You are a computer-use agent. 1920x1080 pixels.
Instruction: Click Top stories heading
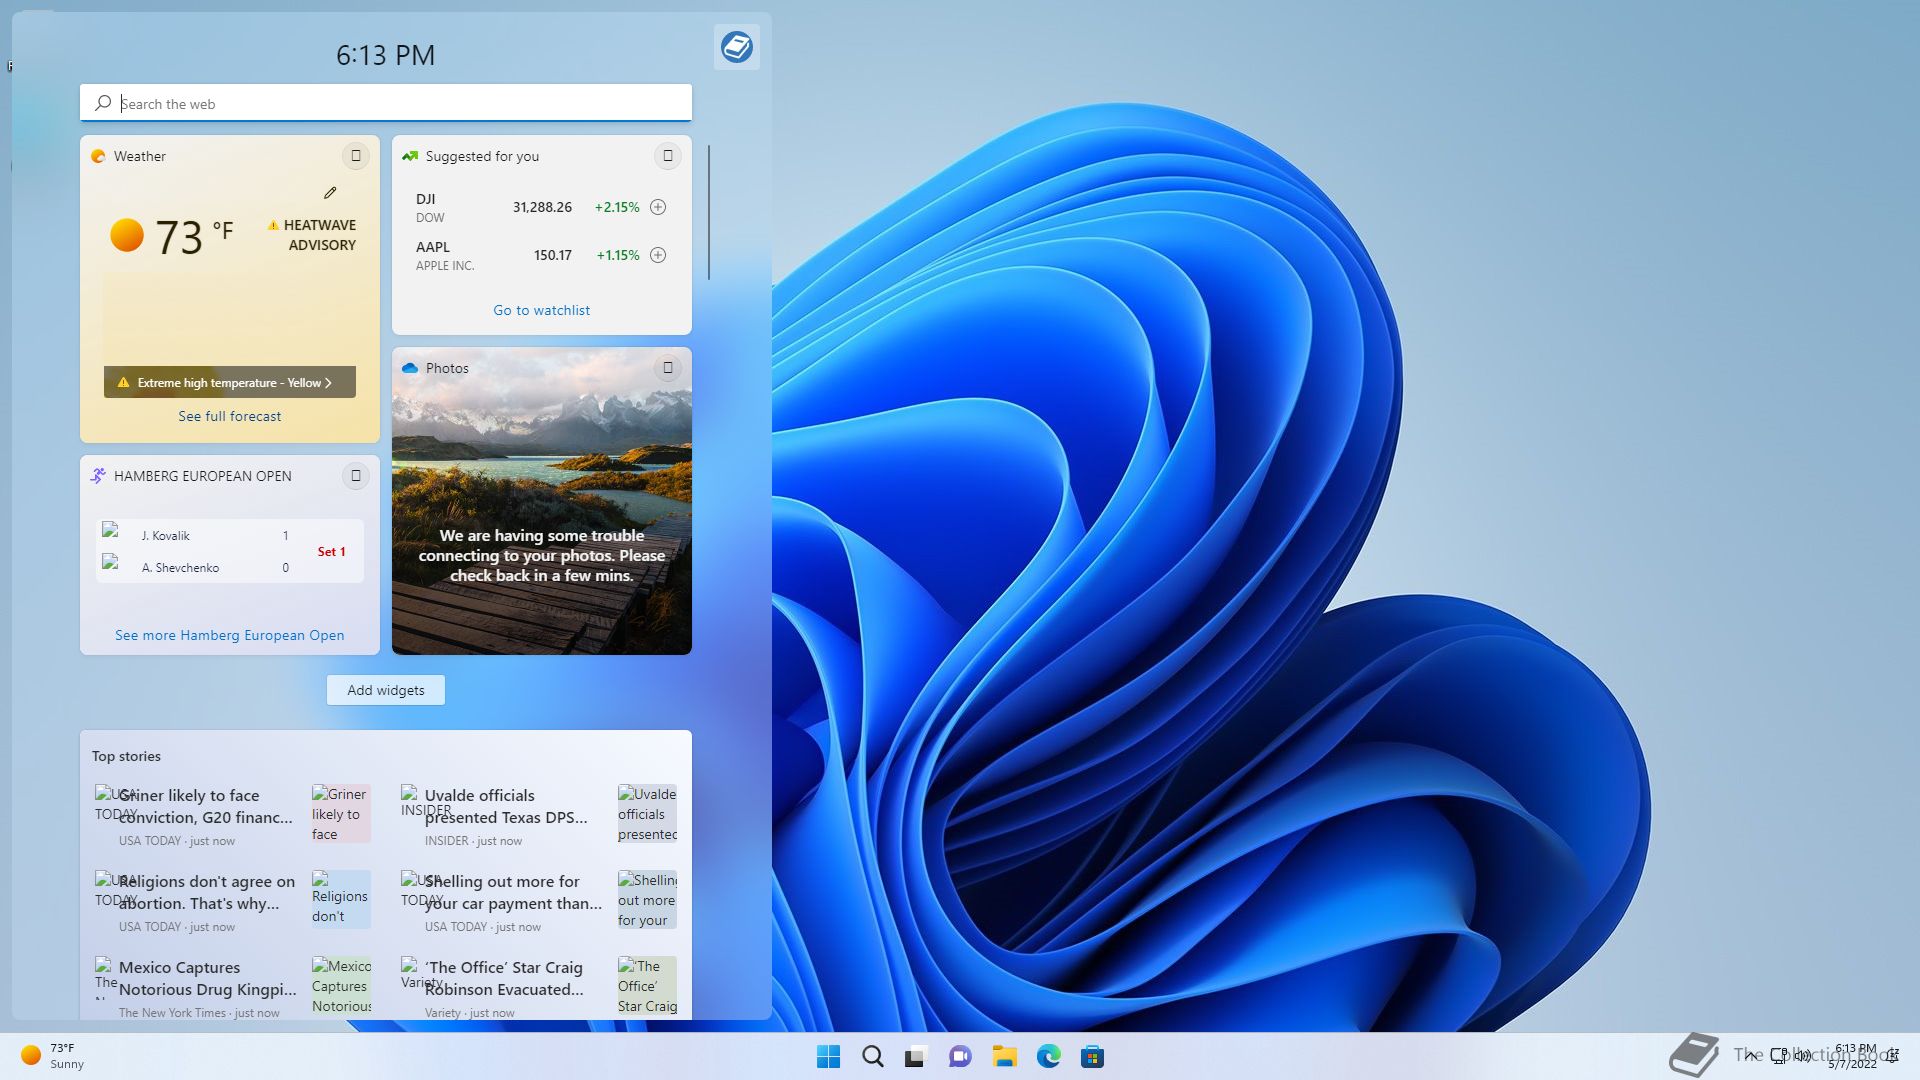(x=126, y=756)
